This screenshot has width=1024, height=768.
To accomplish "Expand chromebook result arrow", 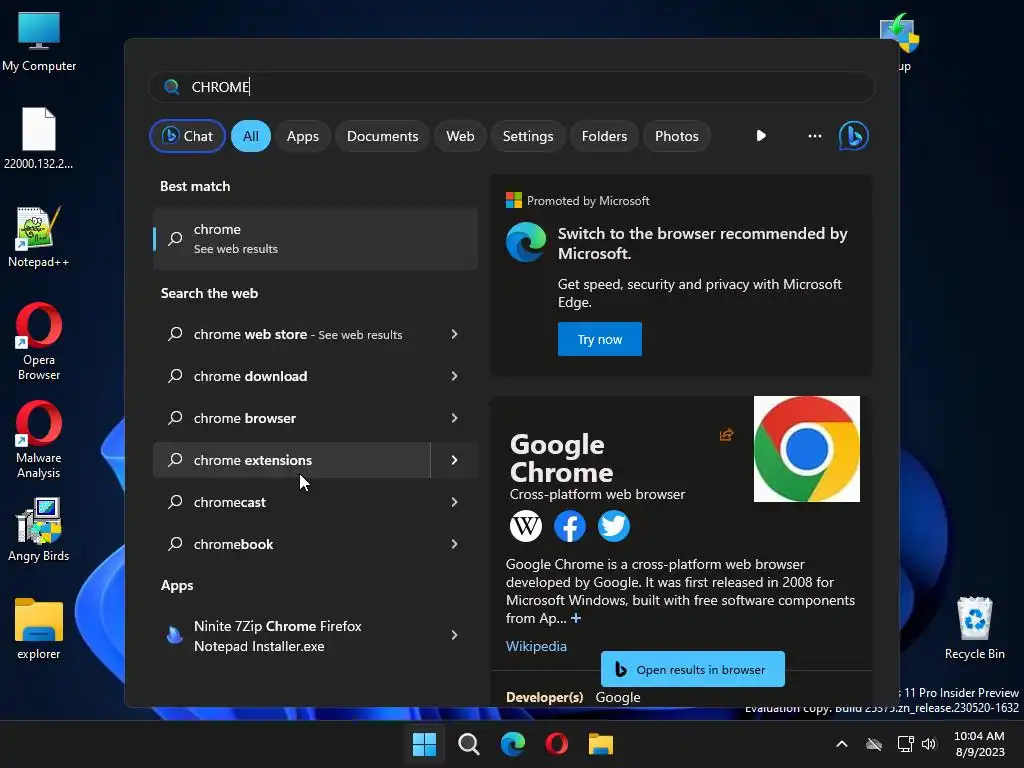I will tap(455, 544).
